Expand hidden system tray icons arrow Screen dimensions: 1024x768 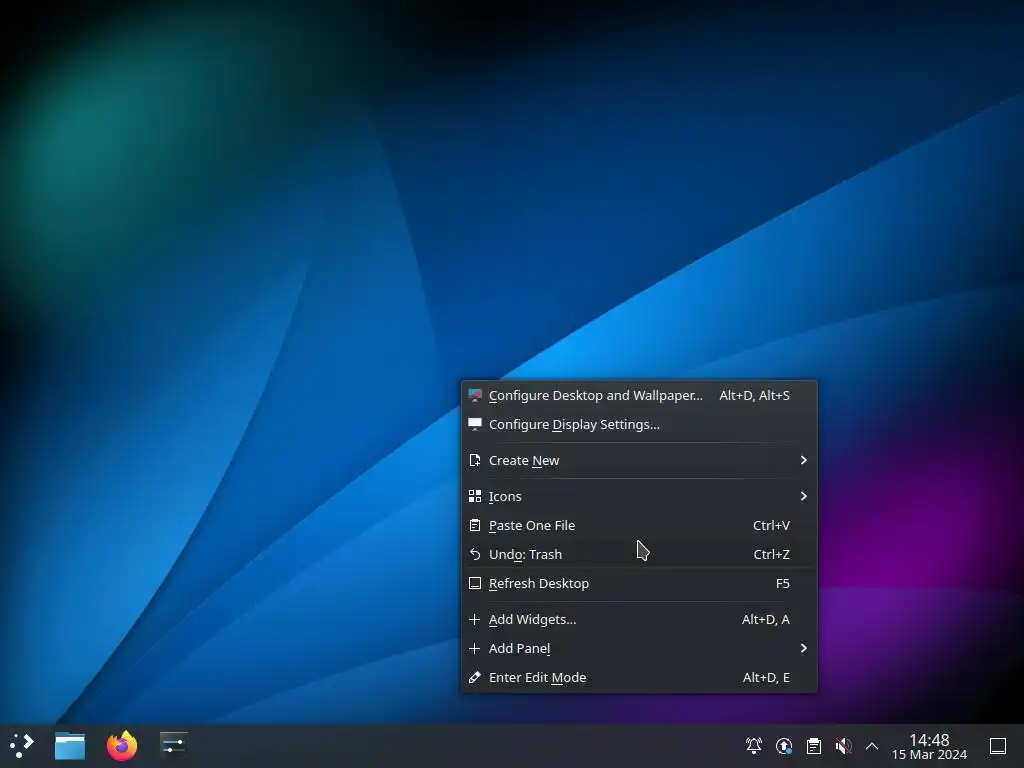[x=872, y=746]
